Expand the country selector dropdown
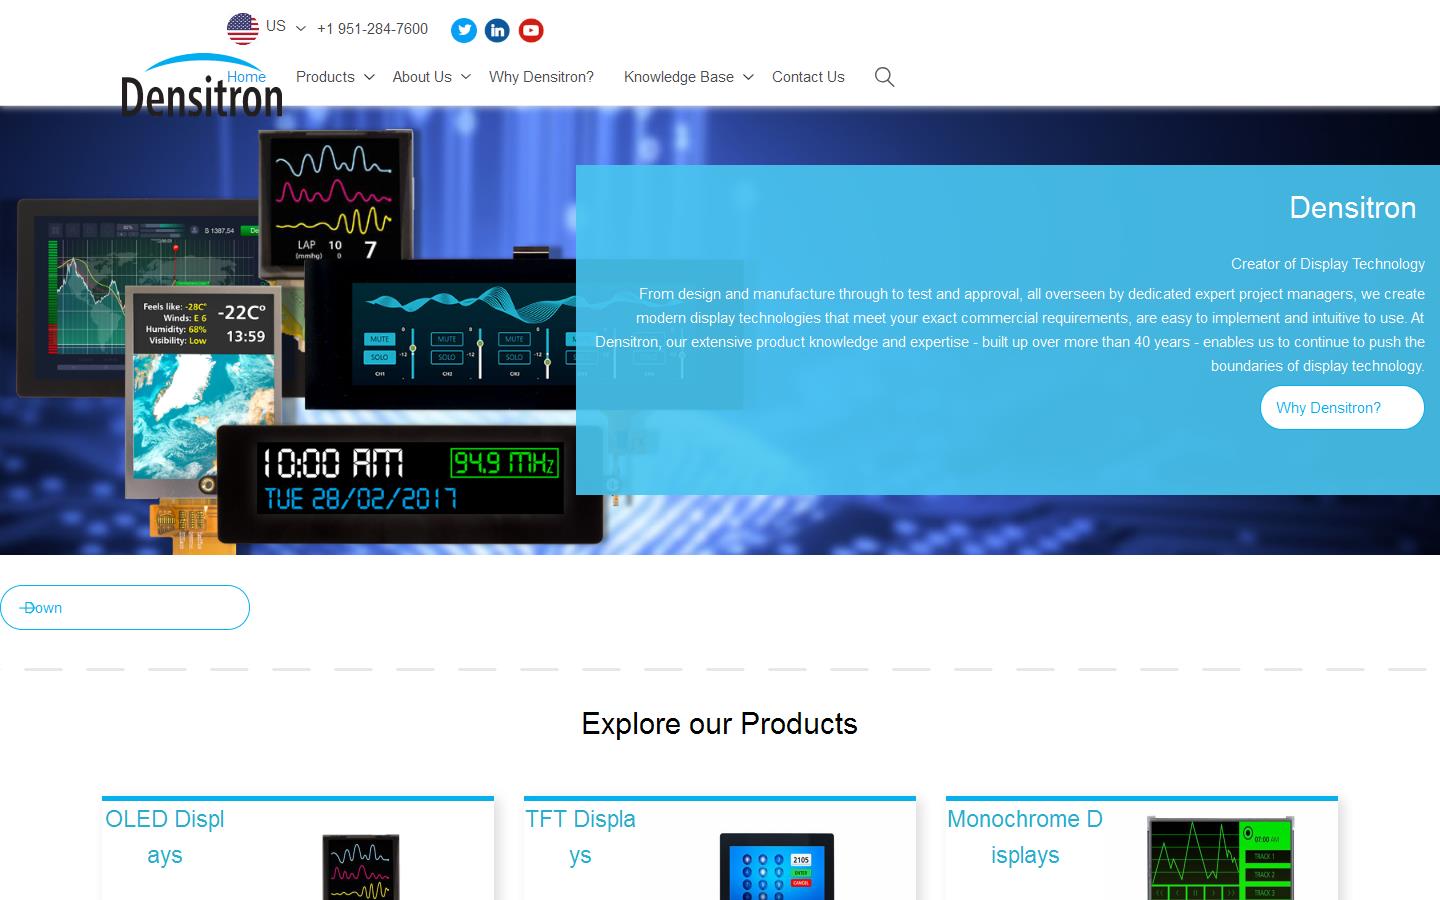This screenshot has width=1440, height=900. (300, 28)
